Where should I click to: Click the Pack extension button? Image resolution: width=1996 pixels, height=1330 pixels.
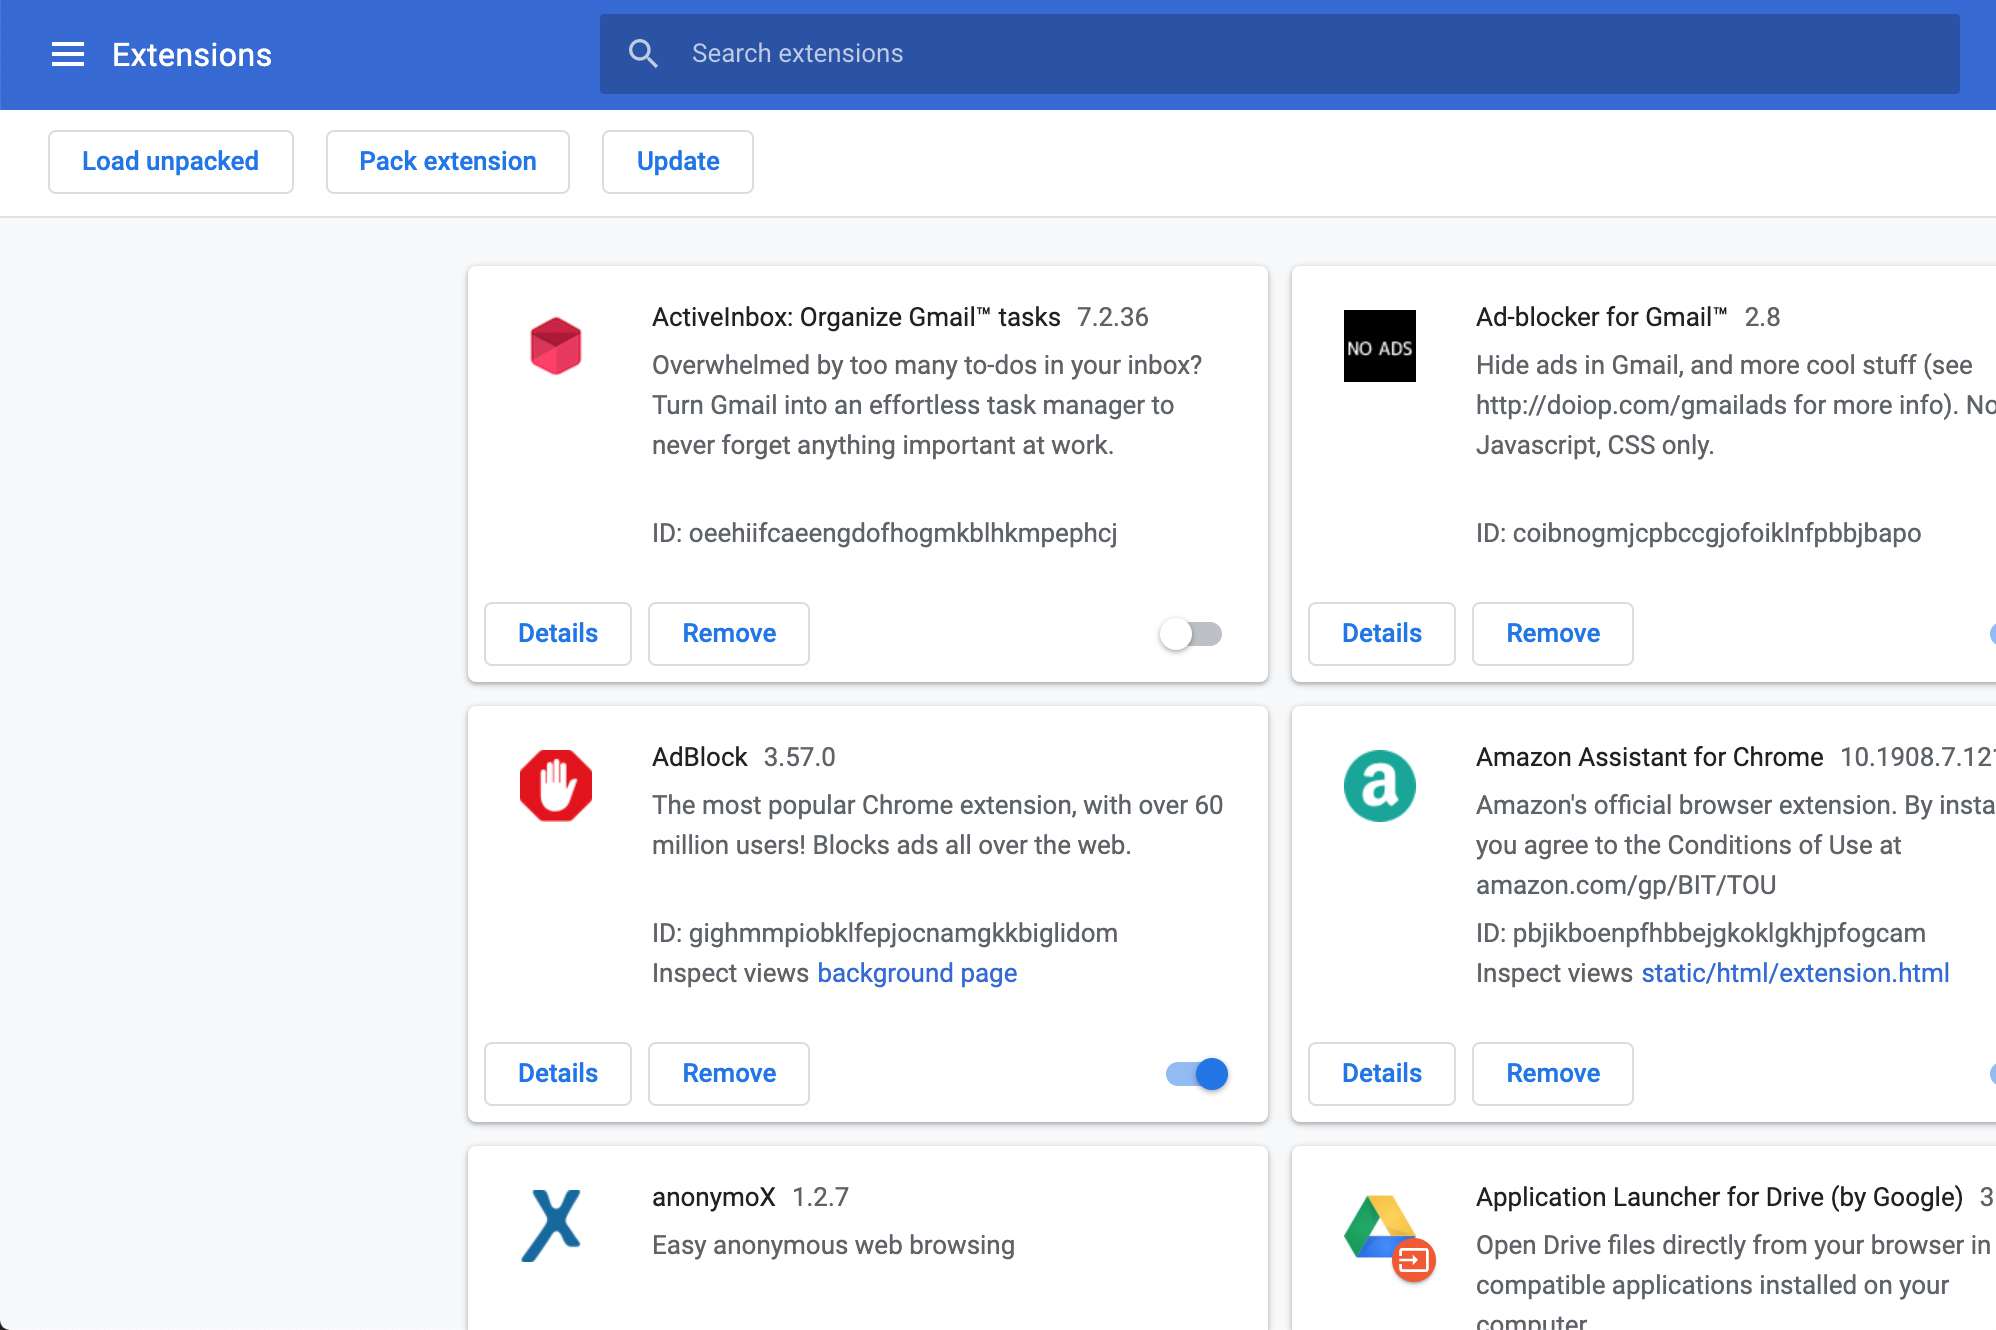tap(448, 162)
